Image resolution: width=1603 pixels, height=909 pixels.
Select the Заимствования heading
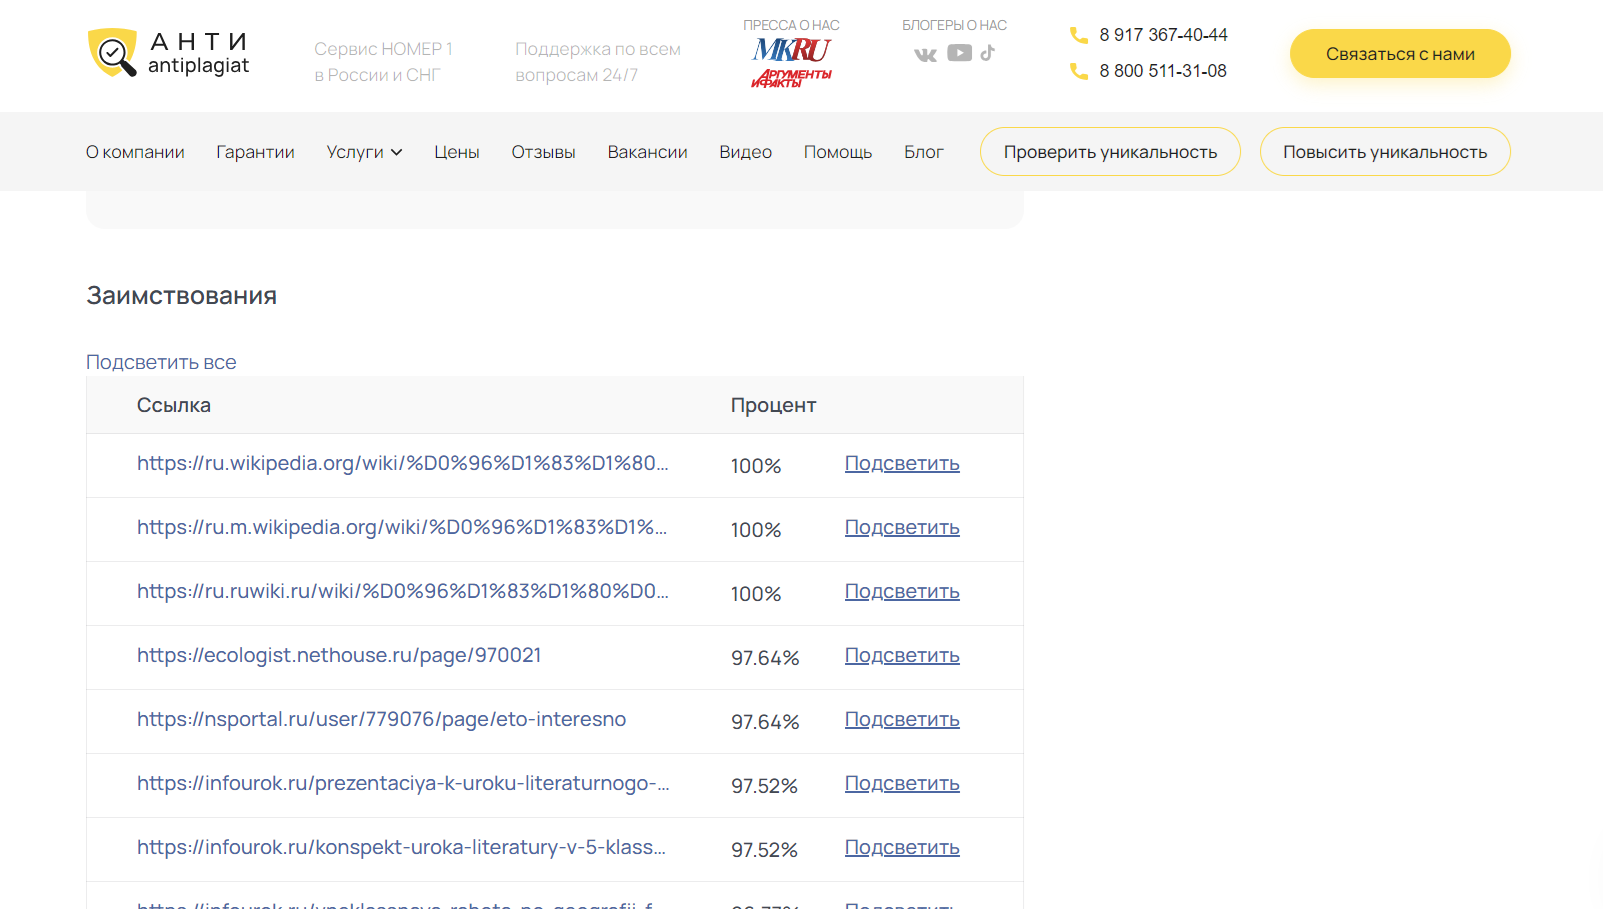point(182,296)
